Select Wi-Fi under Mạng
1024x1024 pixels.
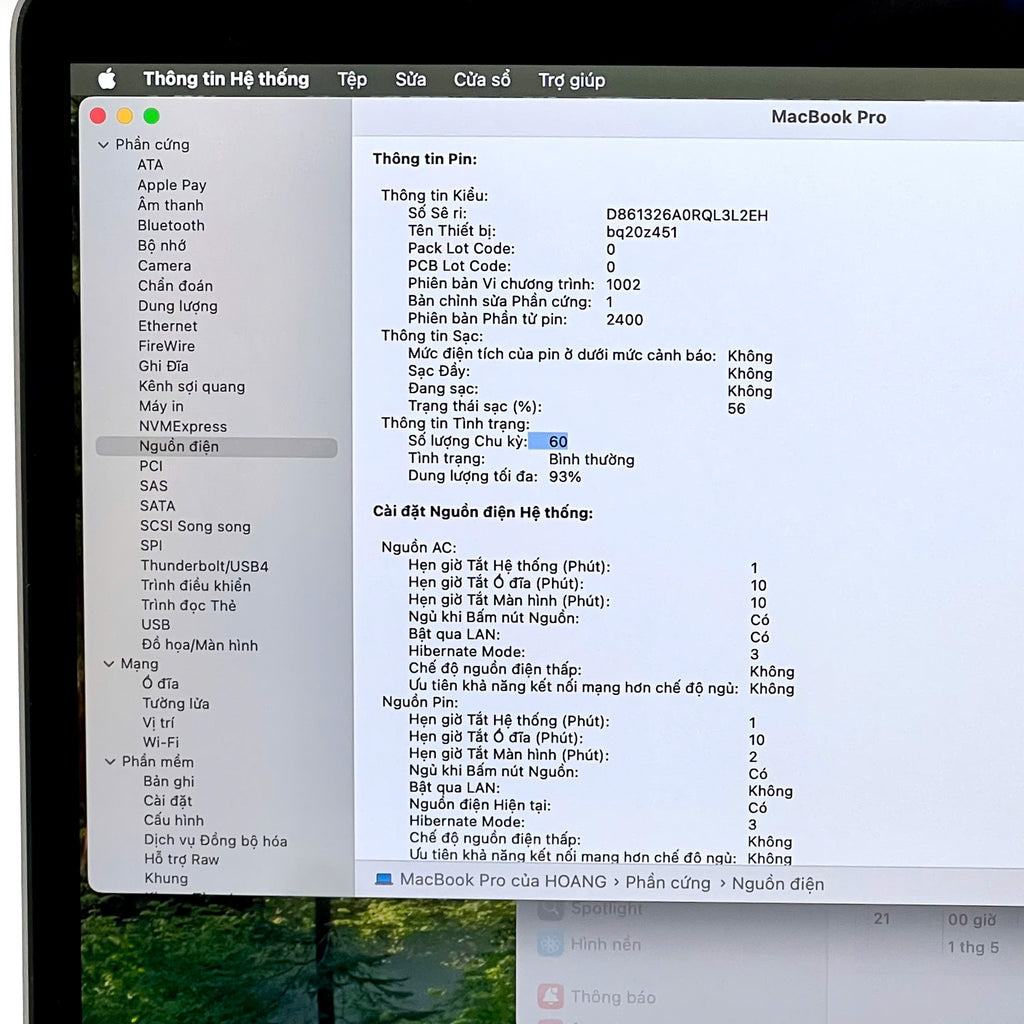coord(161,742)
